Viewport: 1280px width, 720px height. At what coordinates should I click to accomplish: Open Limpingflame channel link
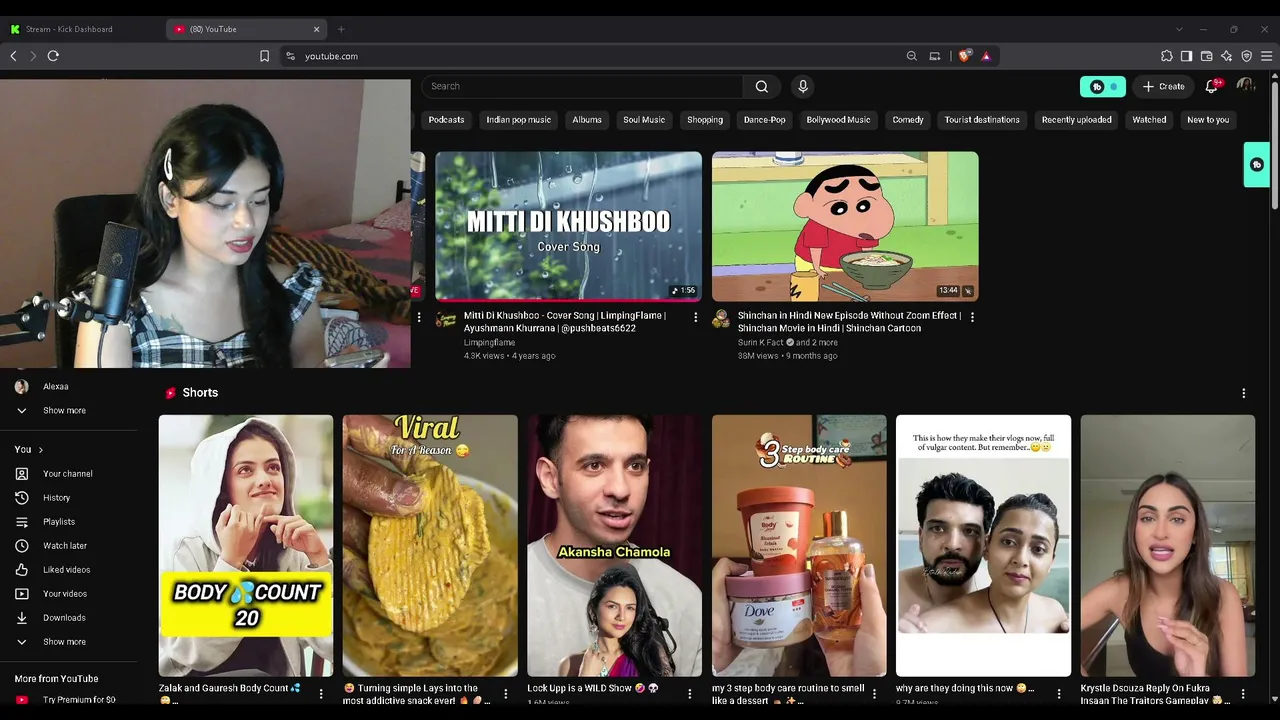489,343
